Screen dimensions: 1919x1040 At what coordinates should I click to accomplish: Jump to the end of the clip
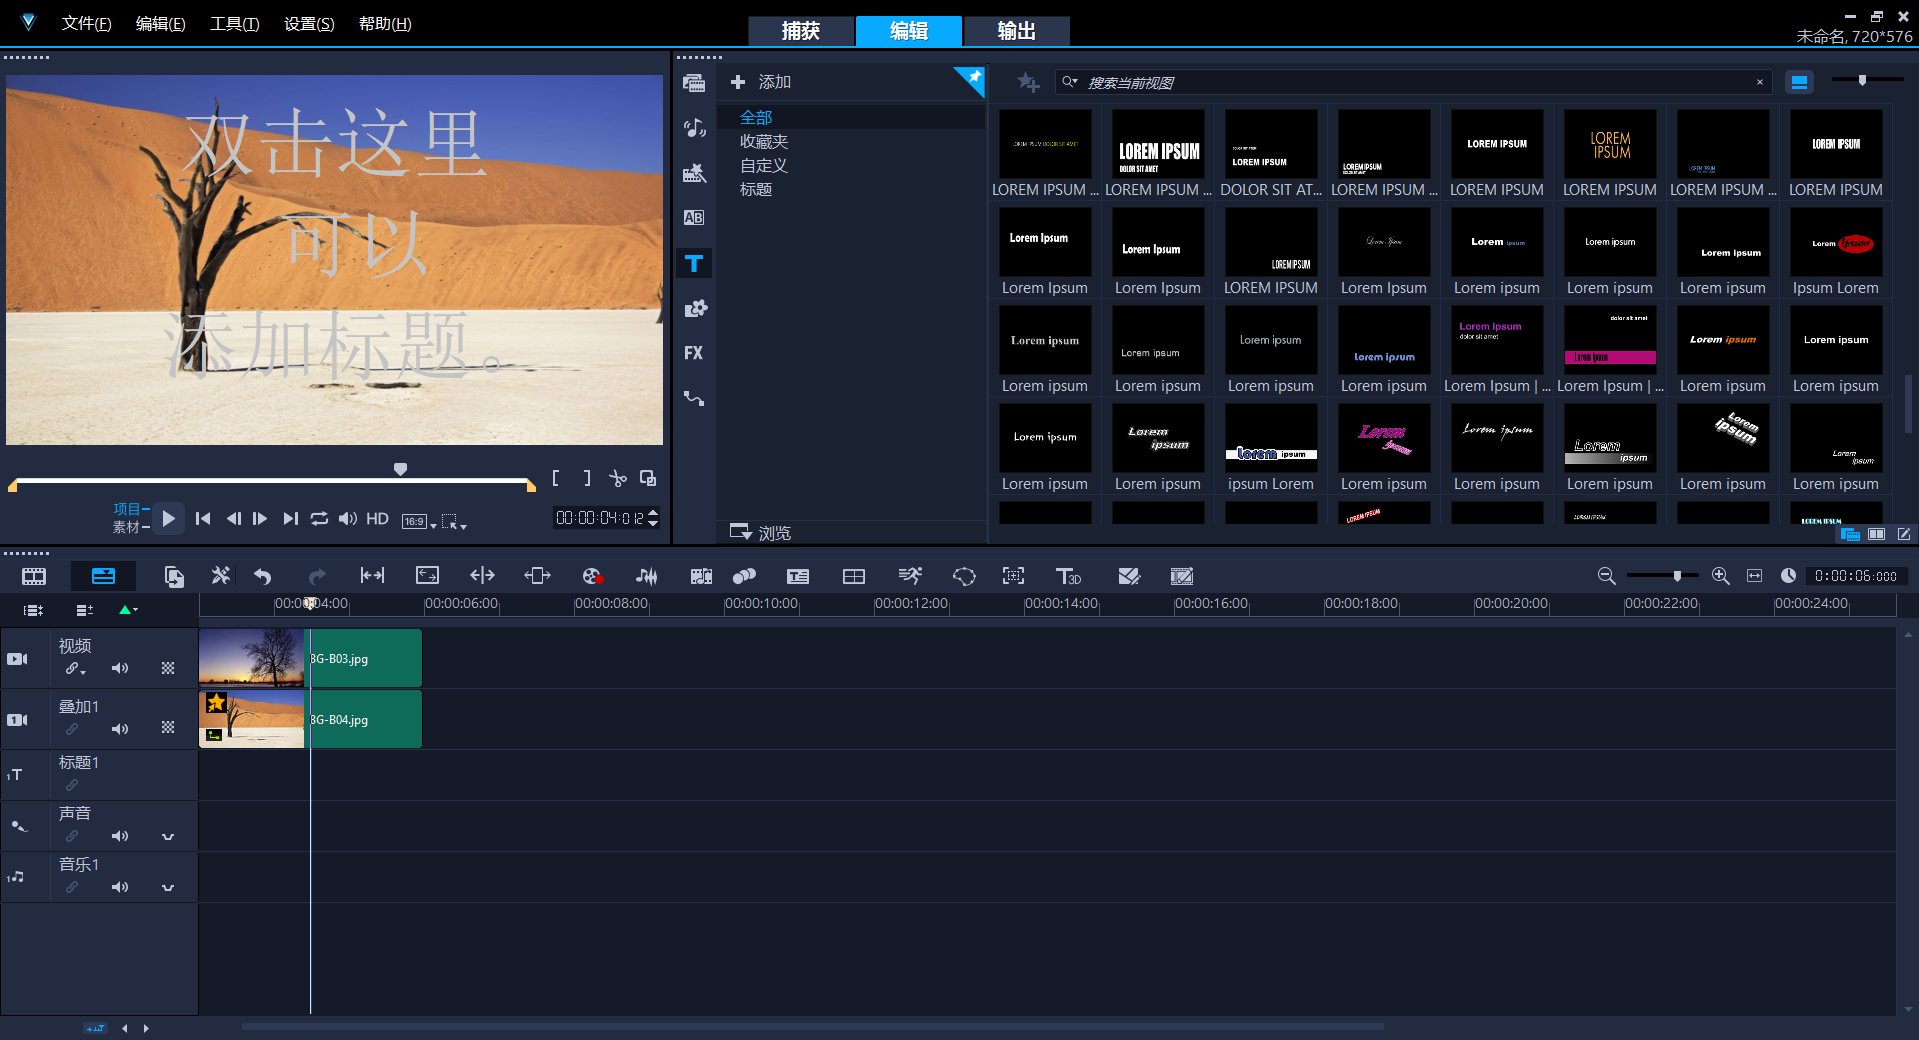(290, 518)
